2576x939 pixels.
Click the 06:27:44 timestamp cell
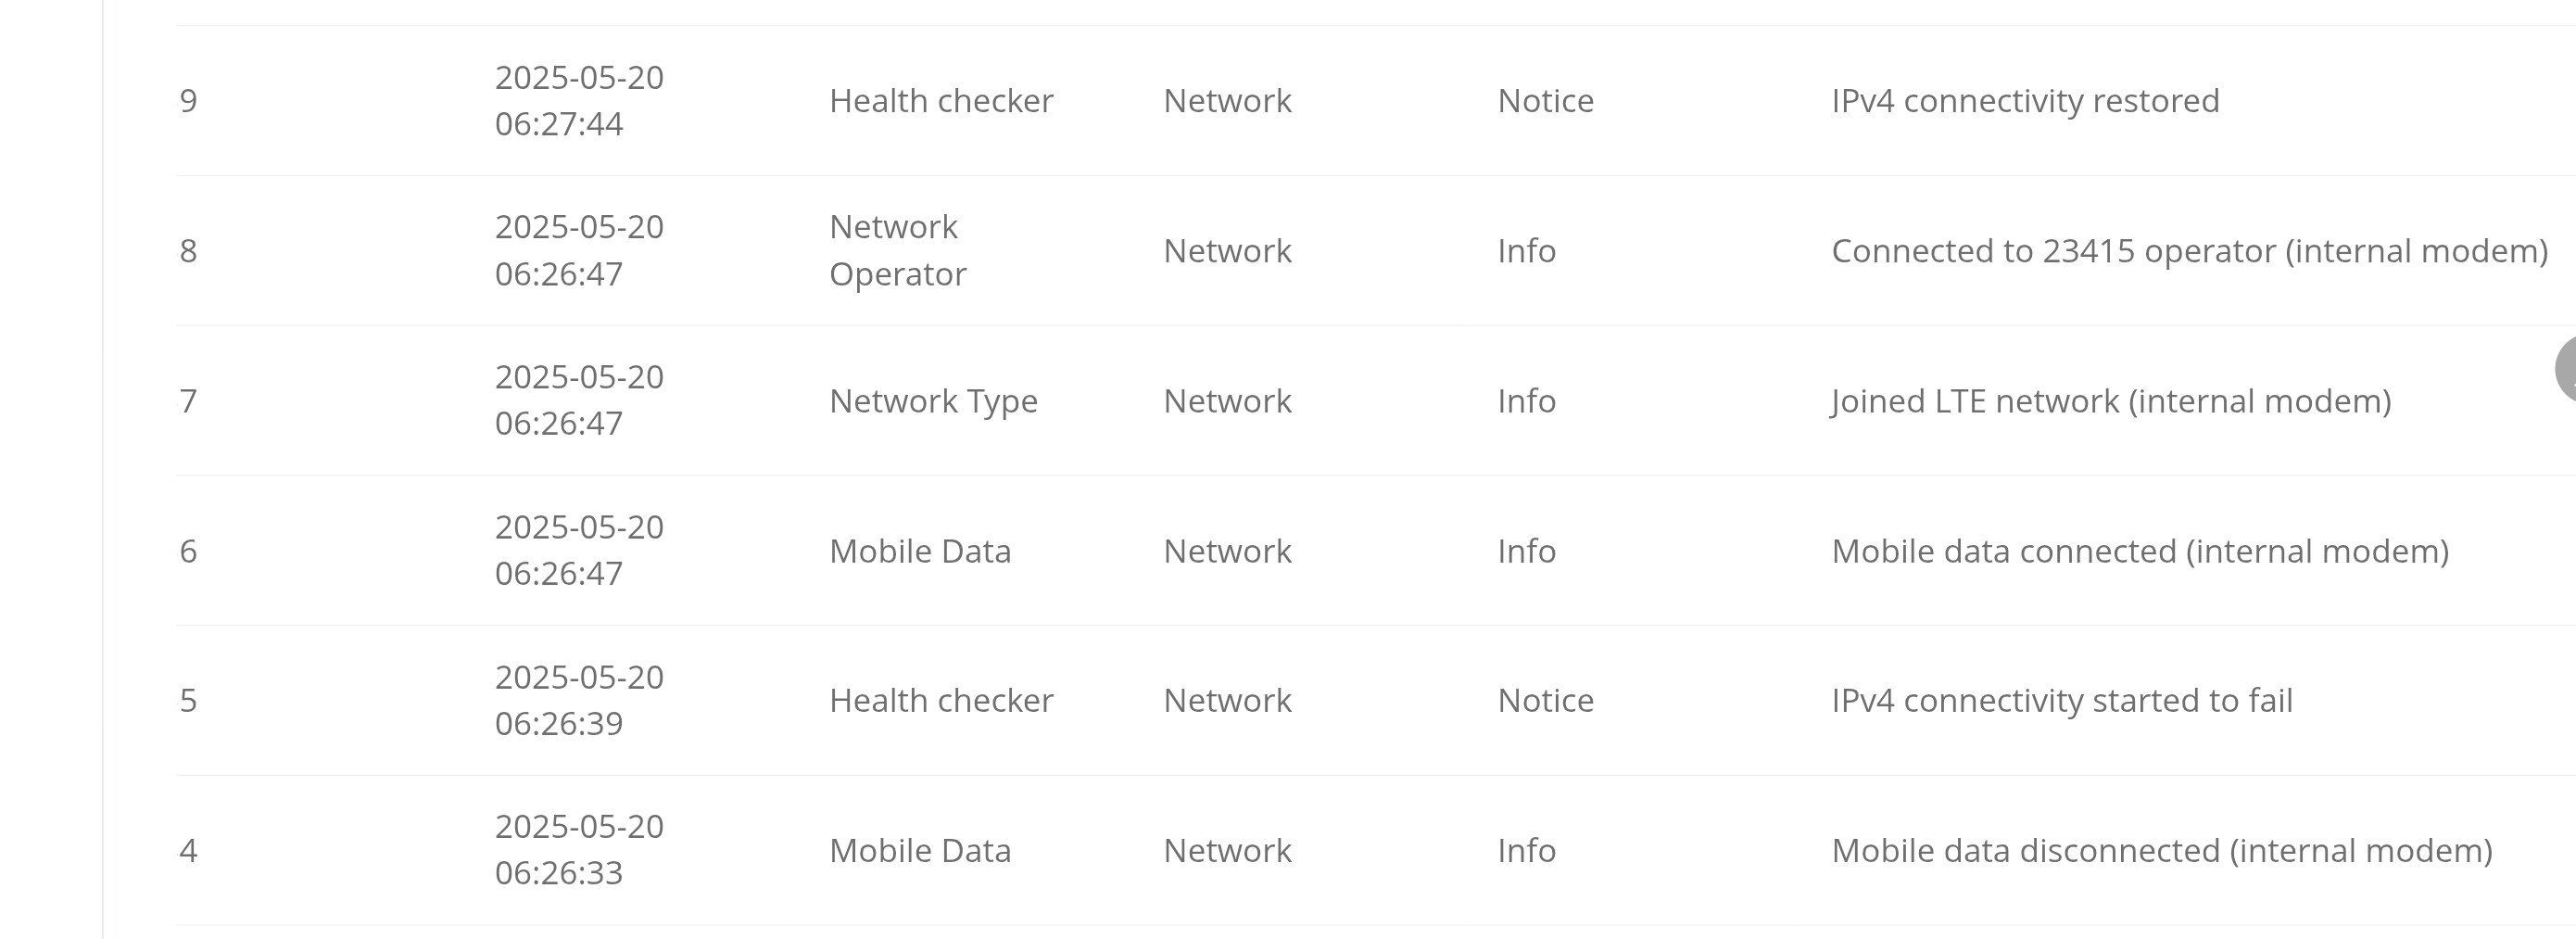click(x=579, y=101)
